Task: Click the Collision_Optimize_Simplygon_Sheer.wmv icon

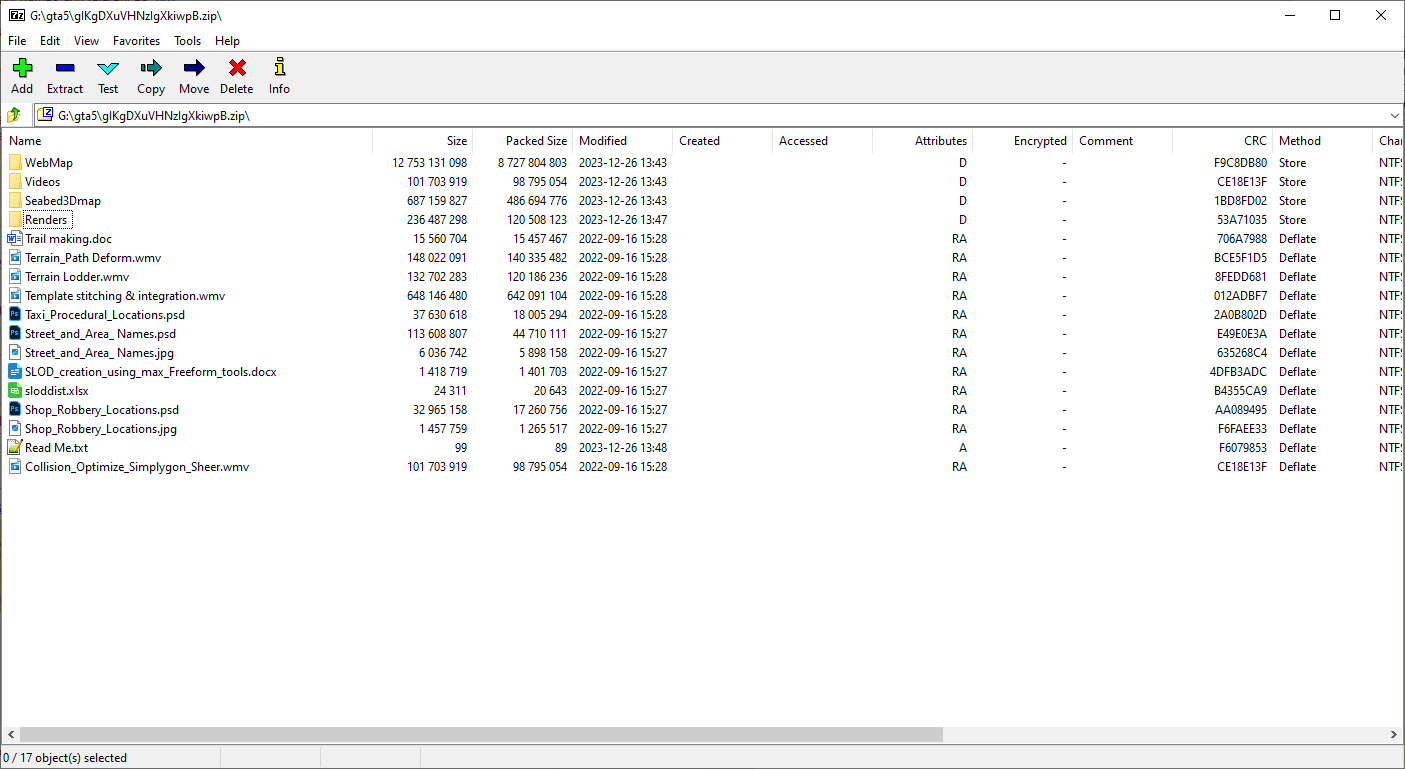Action: [15, 466]
